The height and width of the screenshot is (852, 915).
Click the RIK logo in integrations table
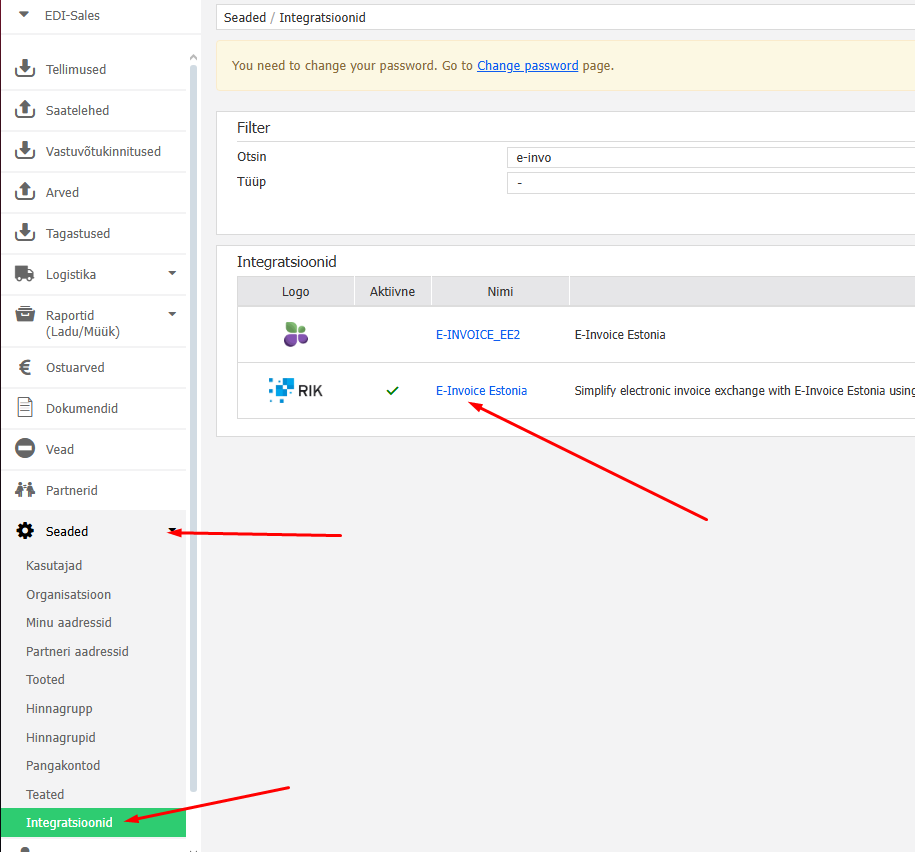(x=296, y=390)
